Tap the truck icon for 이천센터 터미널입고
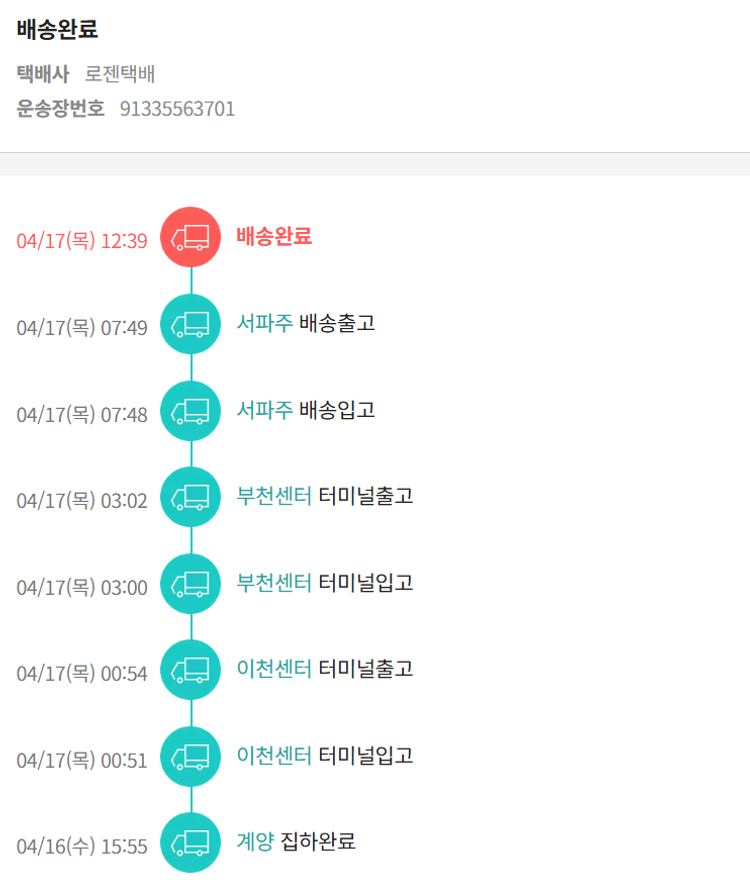 (x=190, y=756)
